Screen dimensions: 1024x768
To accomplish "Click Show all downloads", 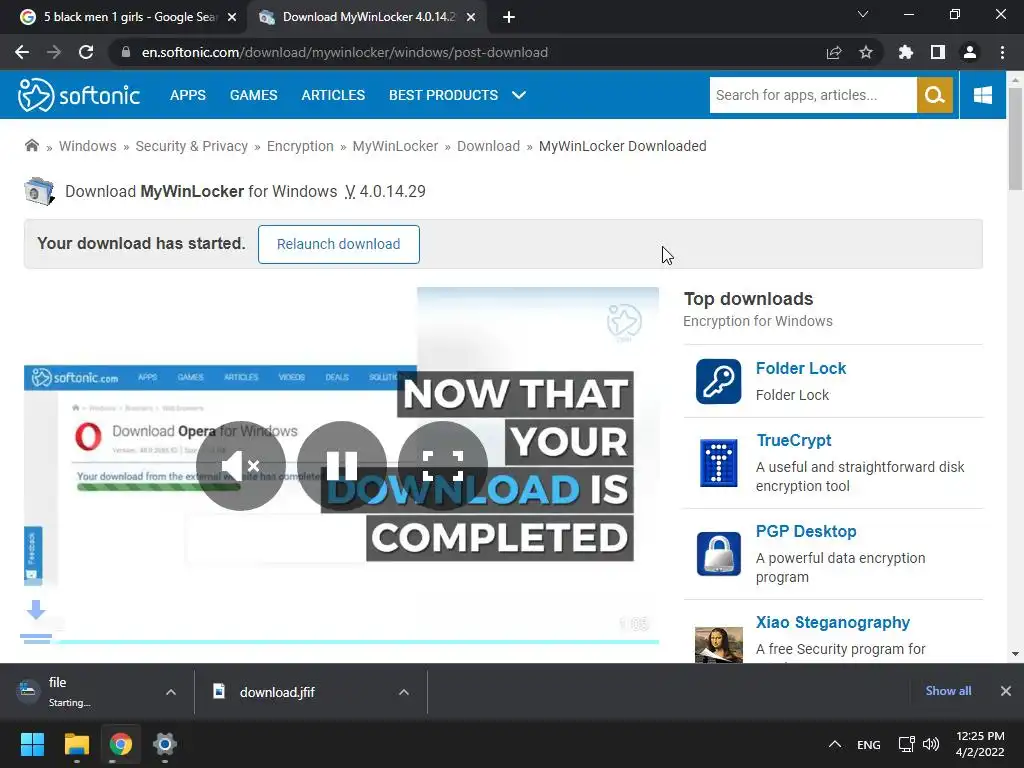I will [x=948, y=691].
